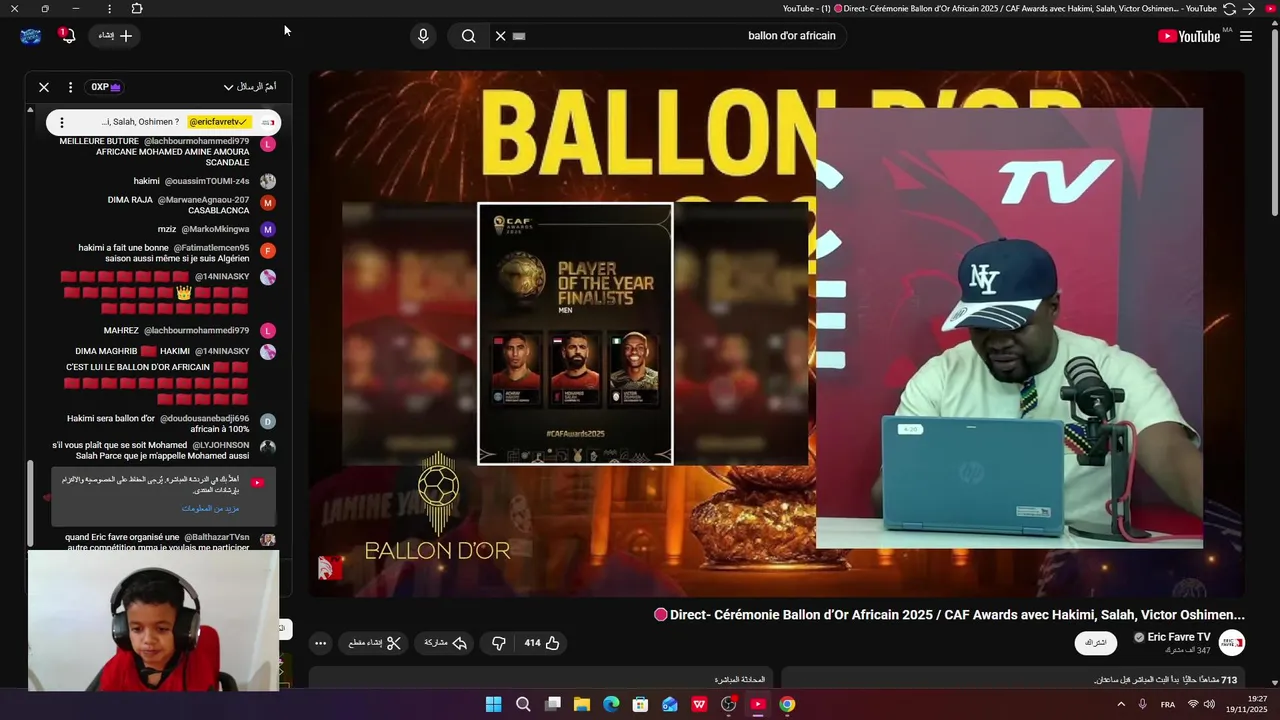
Task: Open the Eric Favre TV channel name
Action: [x=1179, y=637]
